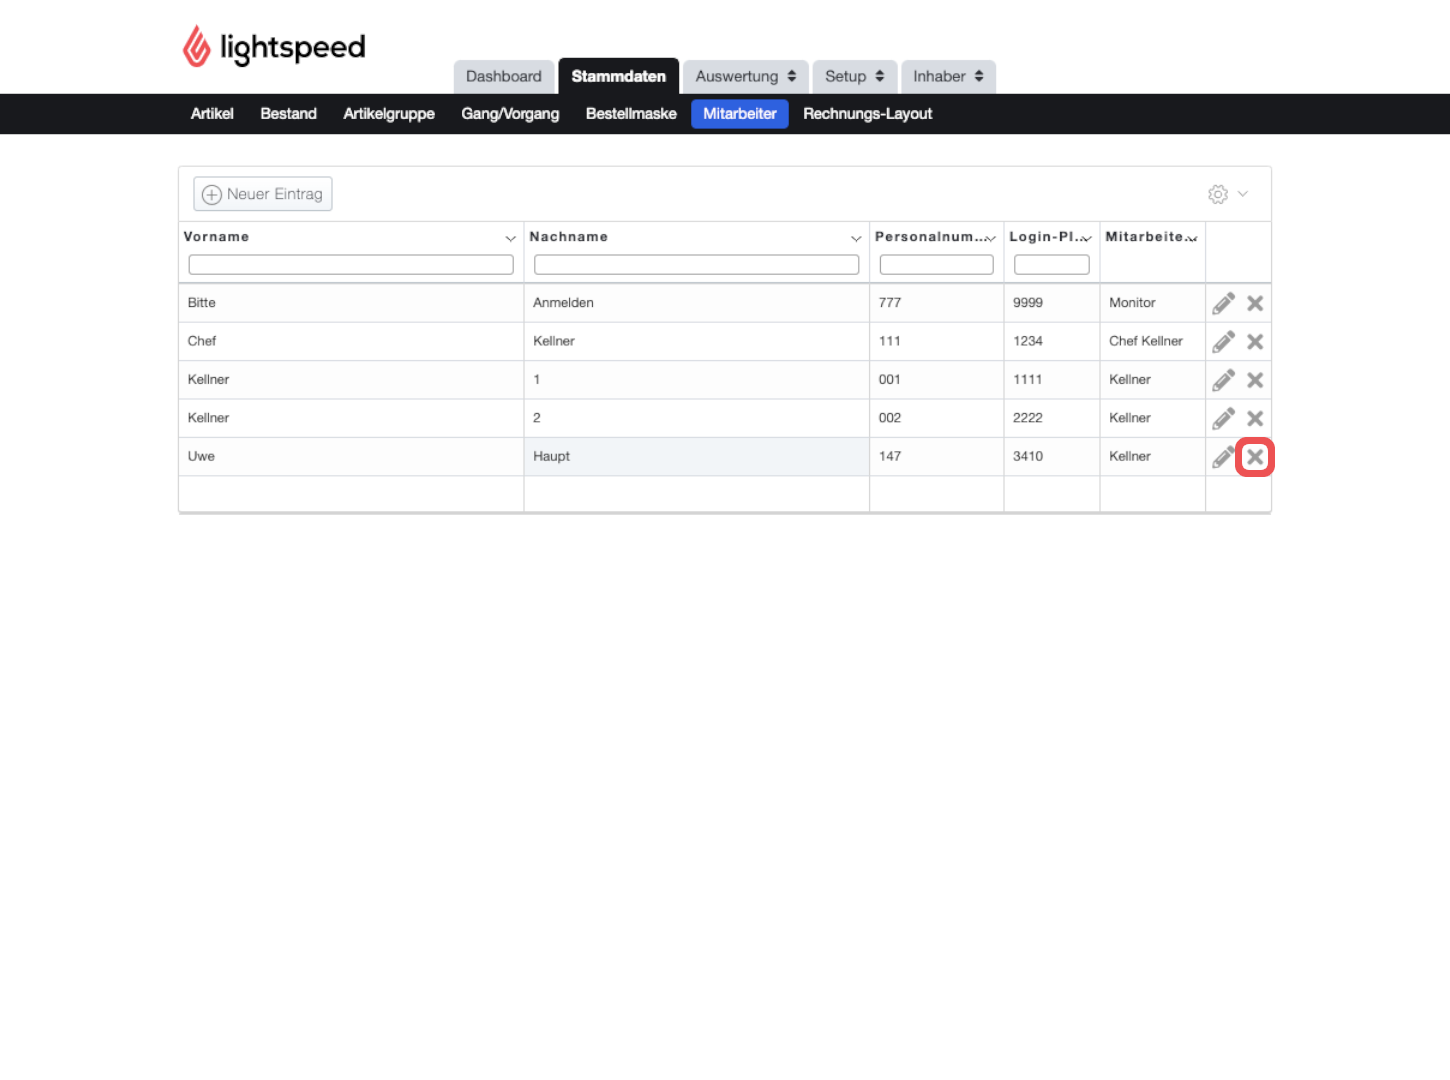The image size is (1450, 1080).
Task: Expand the Setup dropdown tab
Action: [855, 76]
